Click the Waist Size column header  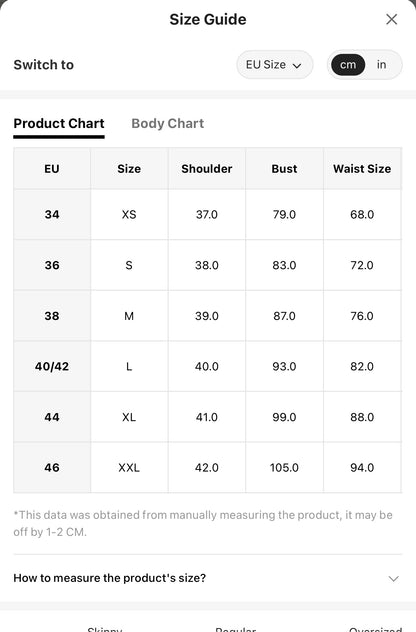pos(362,168)
